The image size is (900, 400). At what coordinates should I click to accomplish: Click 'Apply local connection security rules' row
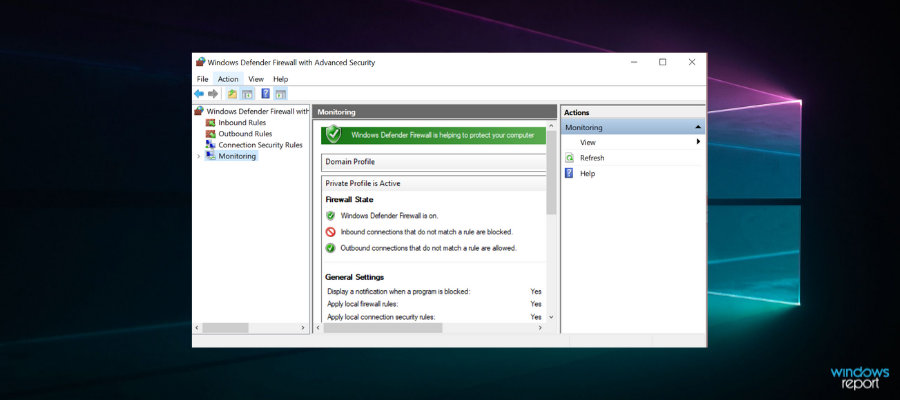click(434, 317)
